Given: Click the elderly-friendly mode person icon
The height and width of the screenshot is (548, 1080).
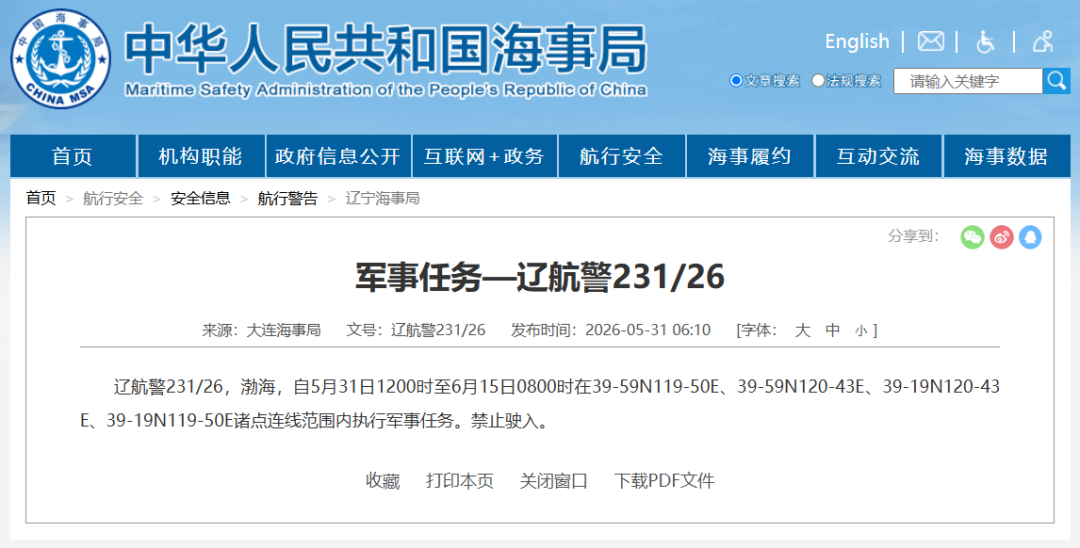Looking at the screenshot, I should pos(1043,41).
